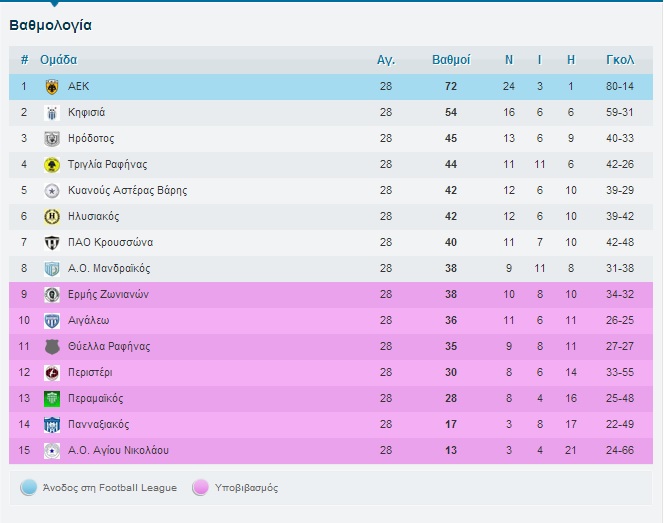Click the Αγ. column header

[x=386, y=60]
